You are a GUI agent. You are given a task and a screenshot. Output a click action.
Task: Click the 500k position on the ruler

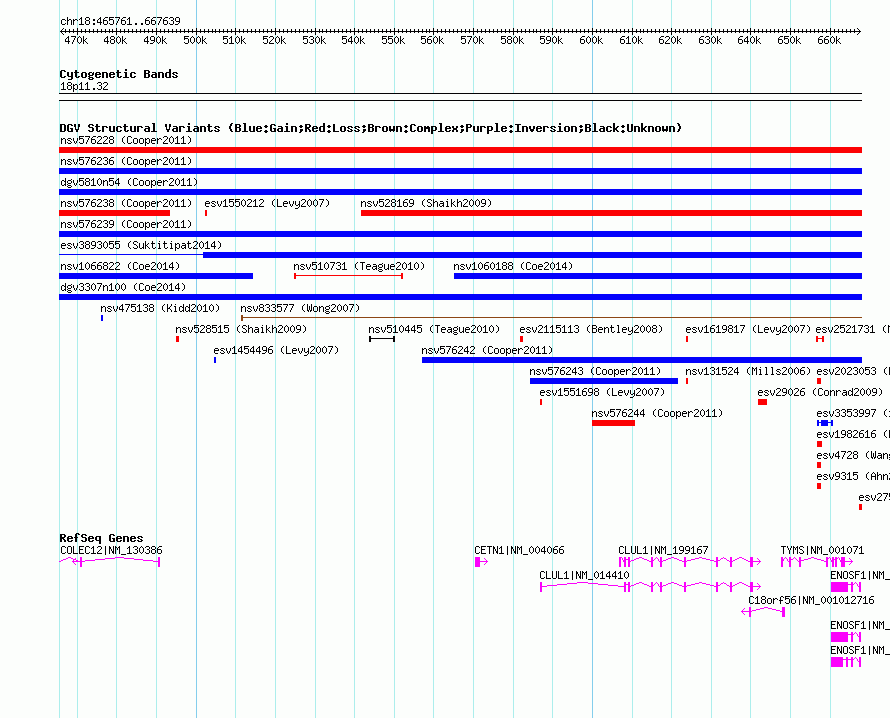pos(195,40)
